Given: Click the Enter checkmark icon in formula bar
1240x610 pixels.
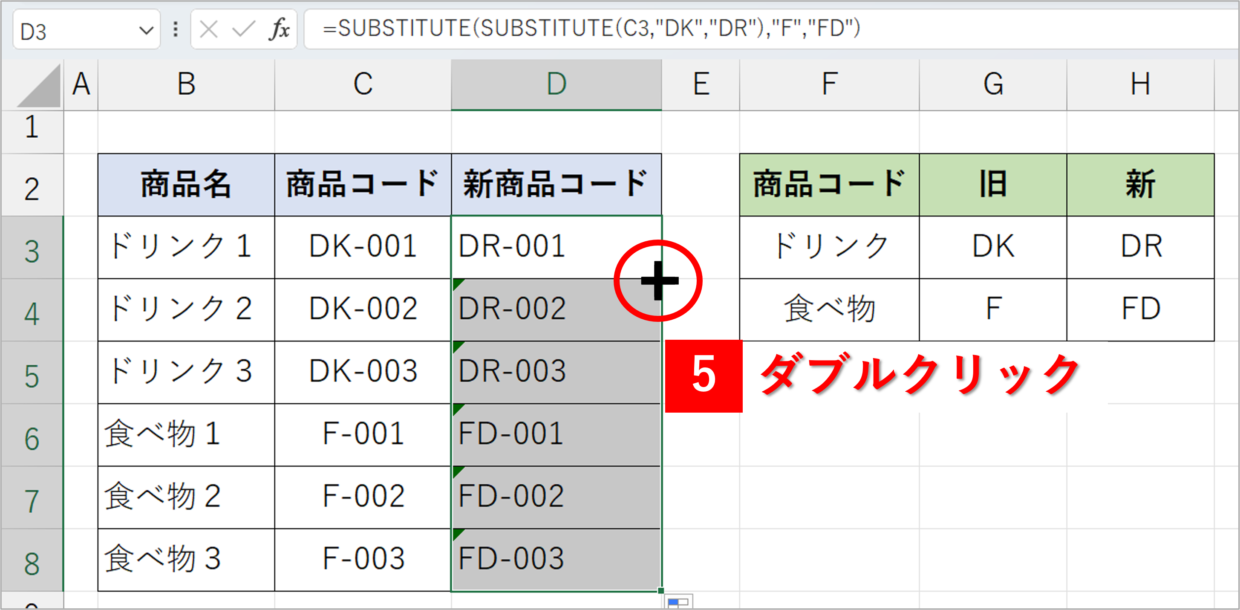Looking at the screenshot, I should click(243, 30).
